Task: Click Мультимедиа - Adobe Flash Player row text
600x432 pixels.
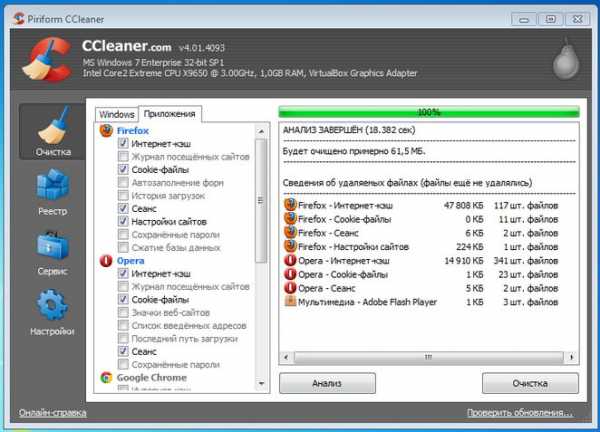Action: (367, 302)
